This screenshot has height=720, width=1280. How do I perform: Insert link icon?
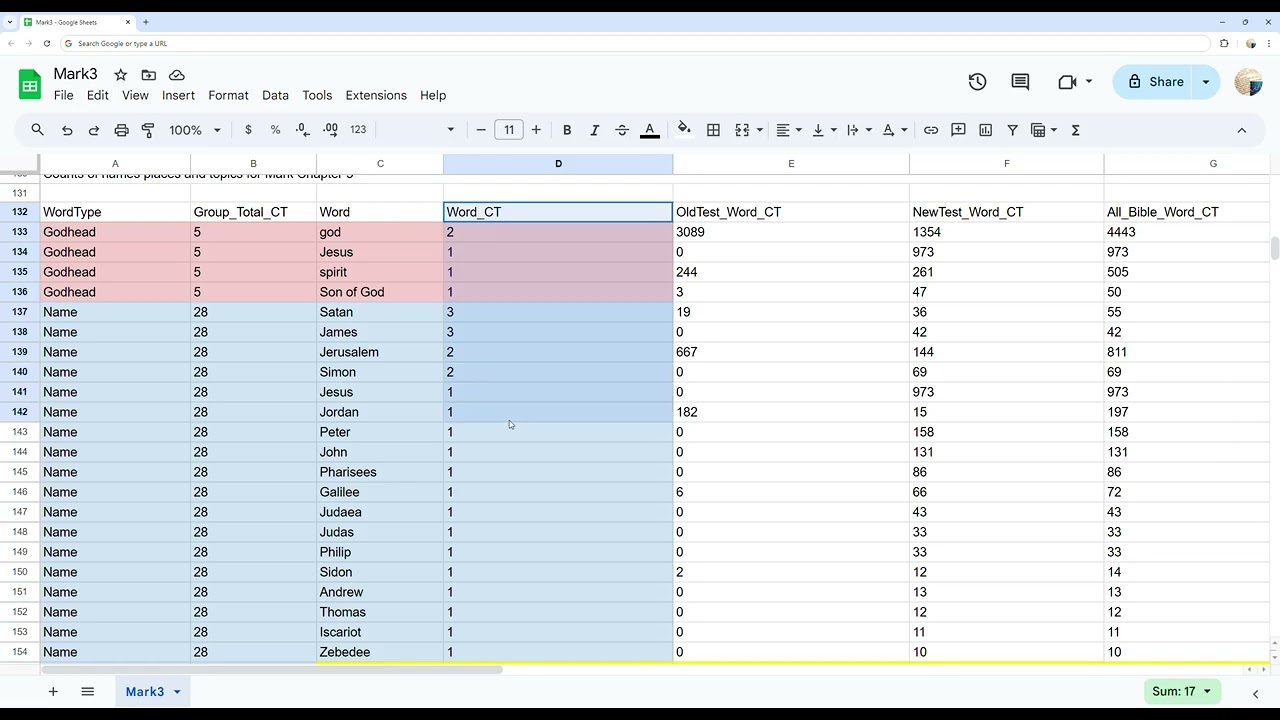(931, 130)
